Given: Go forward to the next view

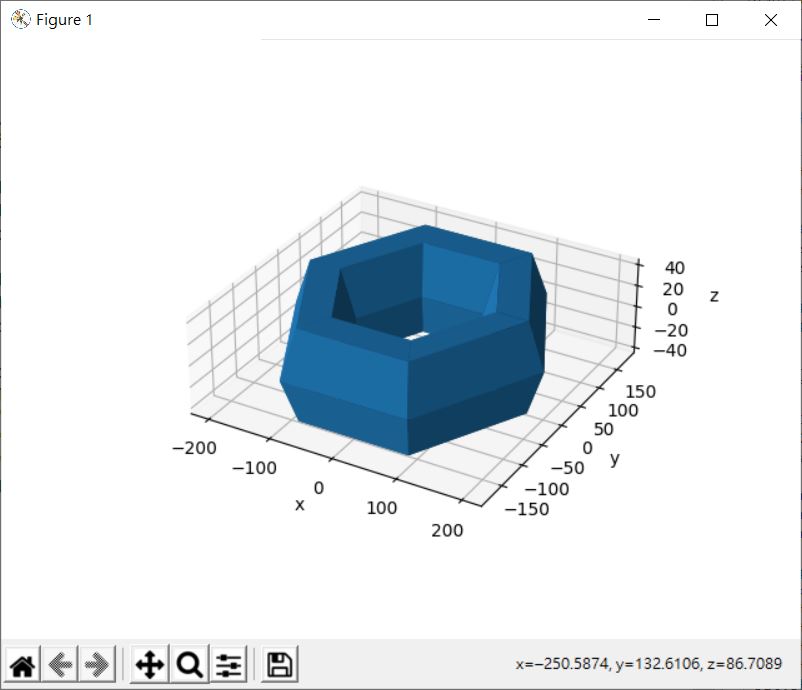Looking at the screenshot, I should click(x=97, y=664).
